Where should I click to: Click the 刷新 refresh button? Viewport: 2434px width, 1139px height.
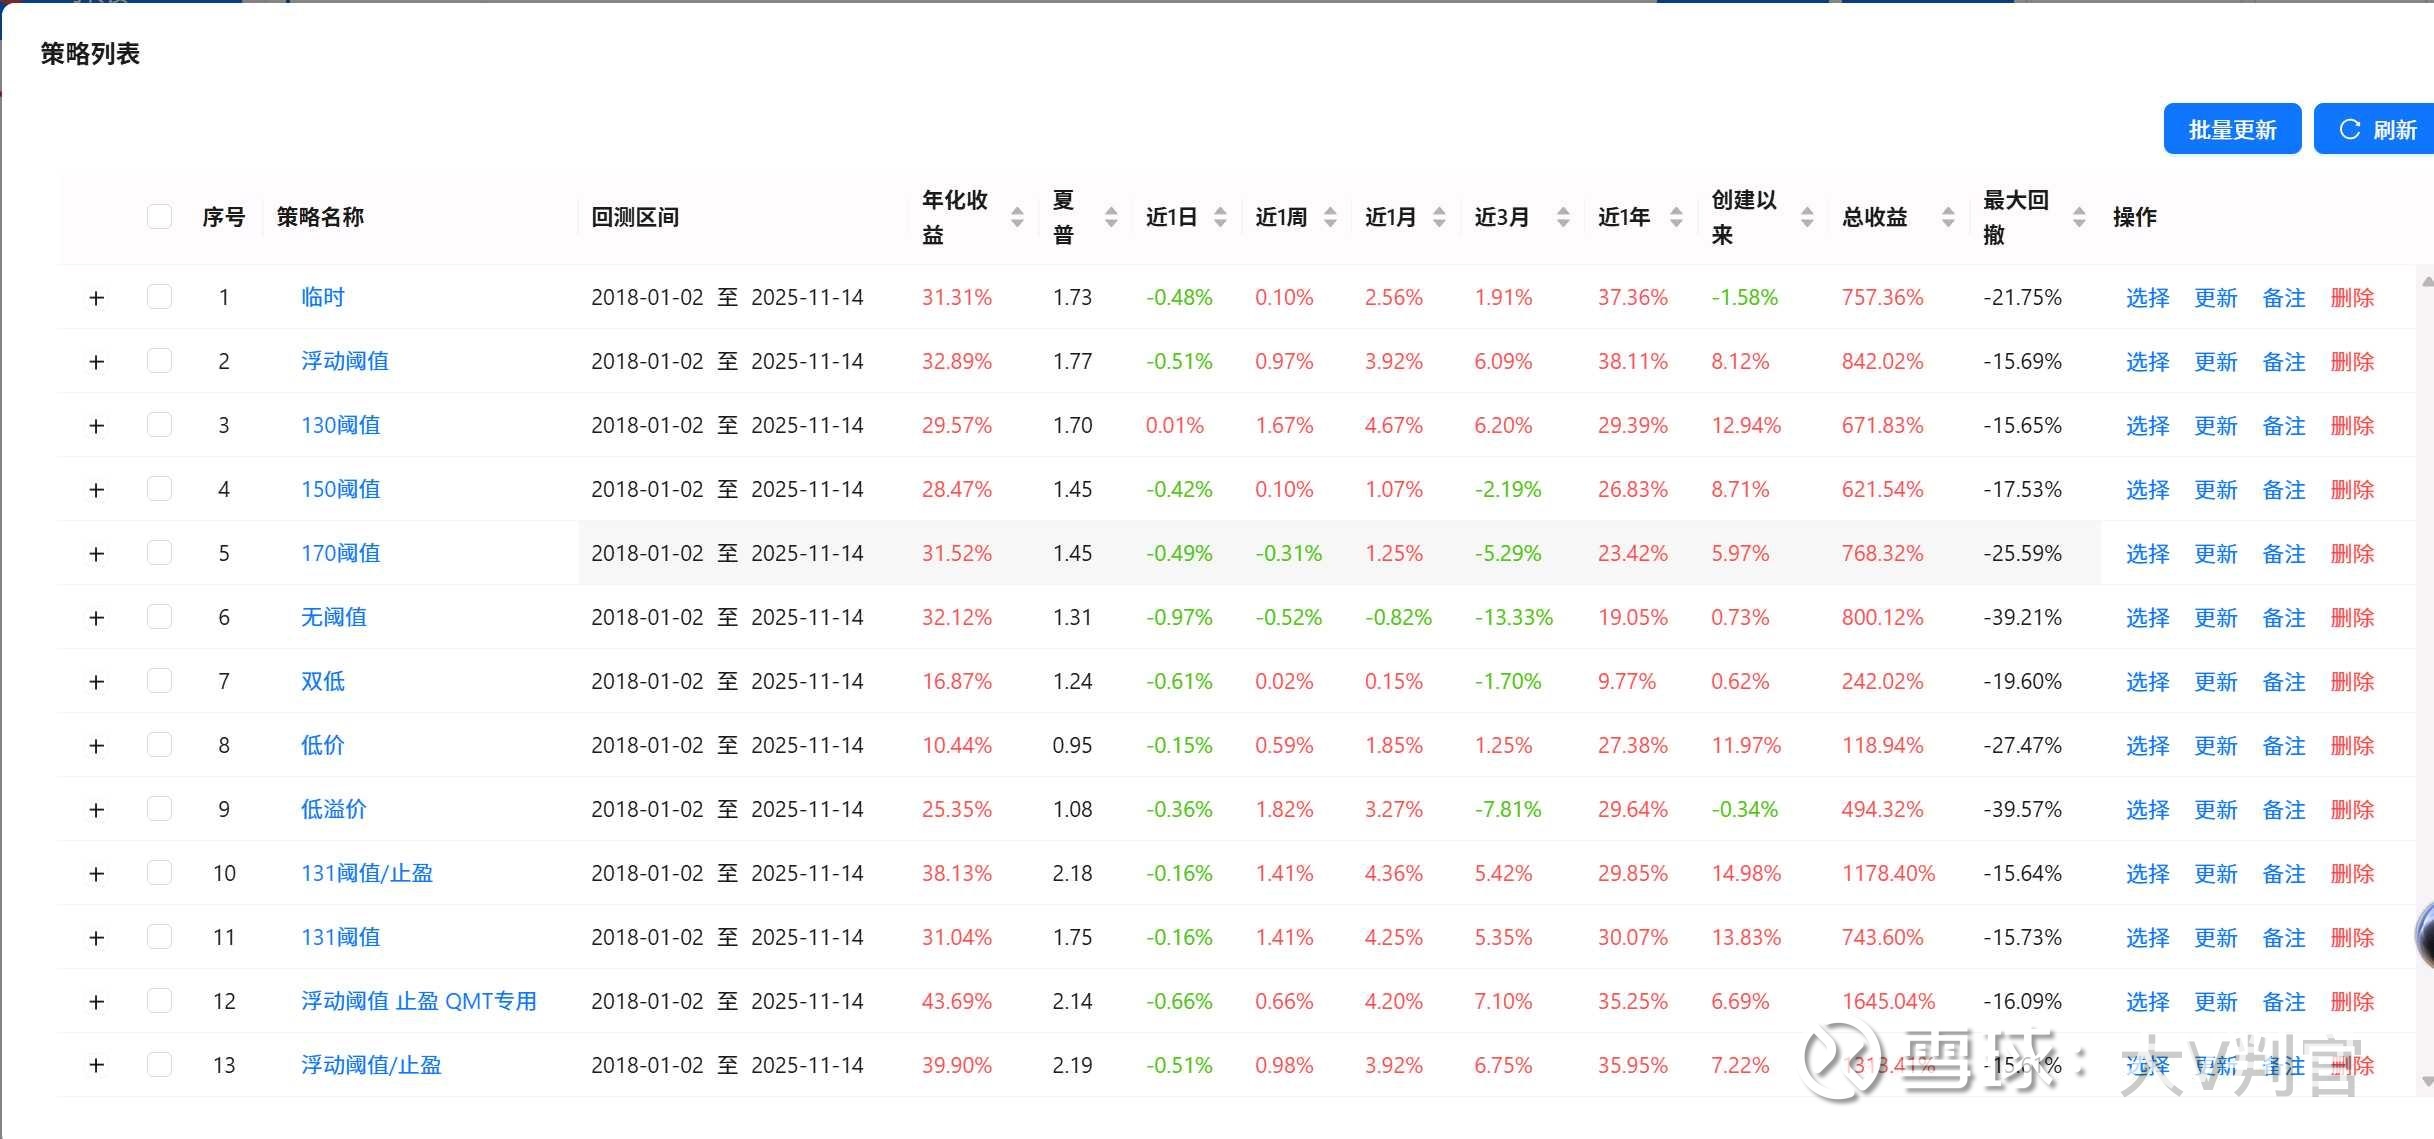(2378, 130)
